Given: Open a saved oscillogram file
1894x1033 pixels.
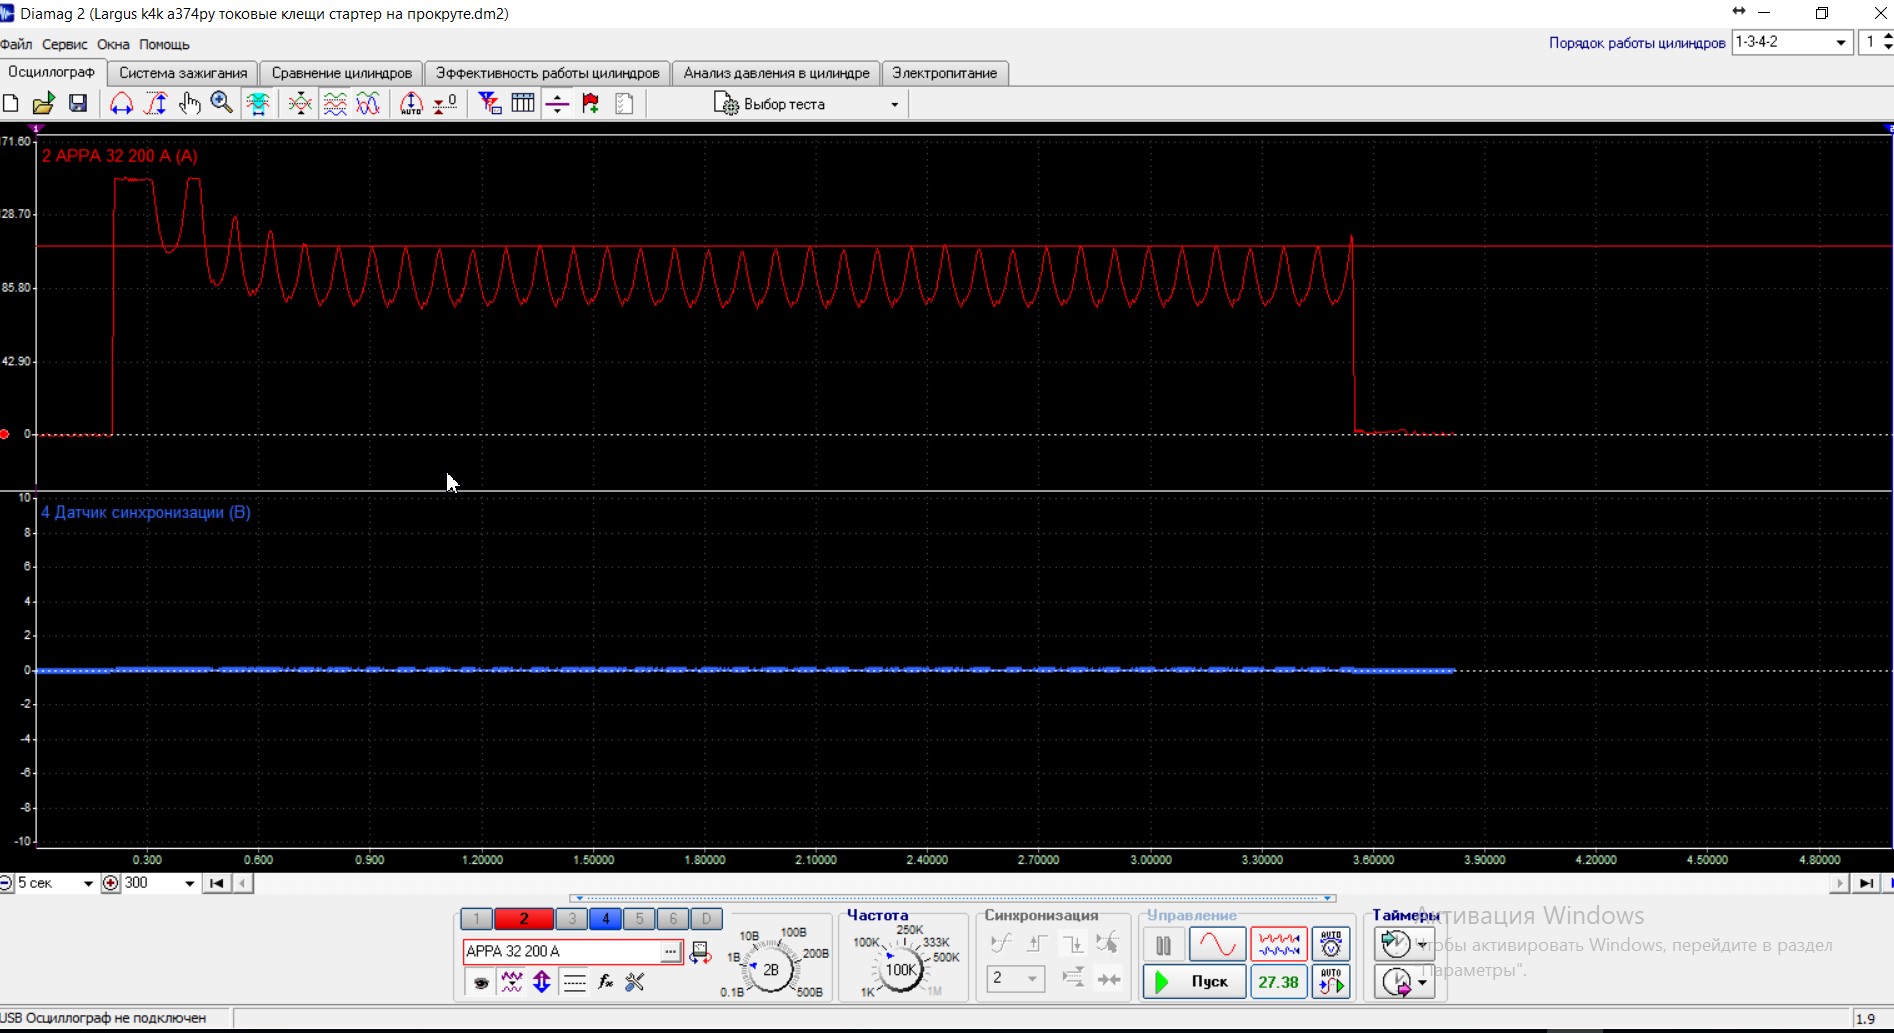Looking at the screenshot, I should pyautogui.click(x=44, y=104).
